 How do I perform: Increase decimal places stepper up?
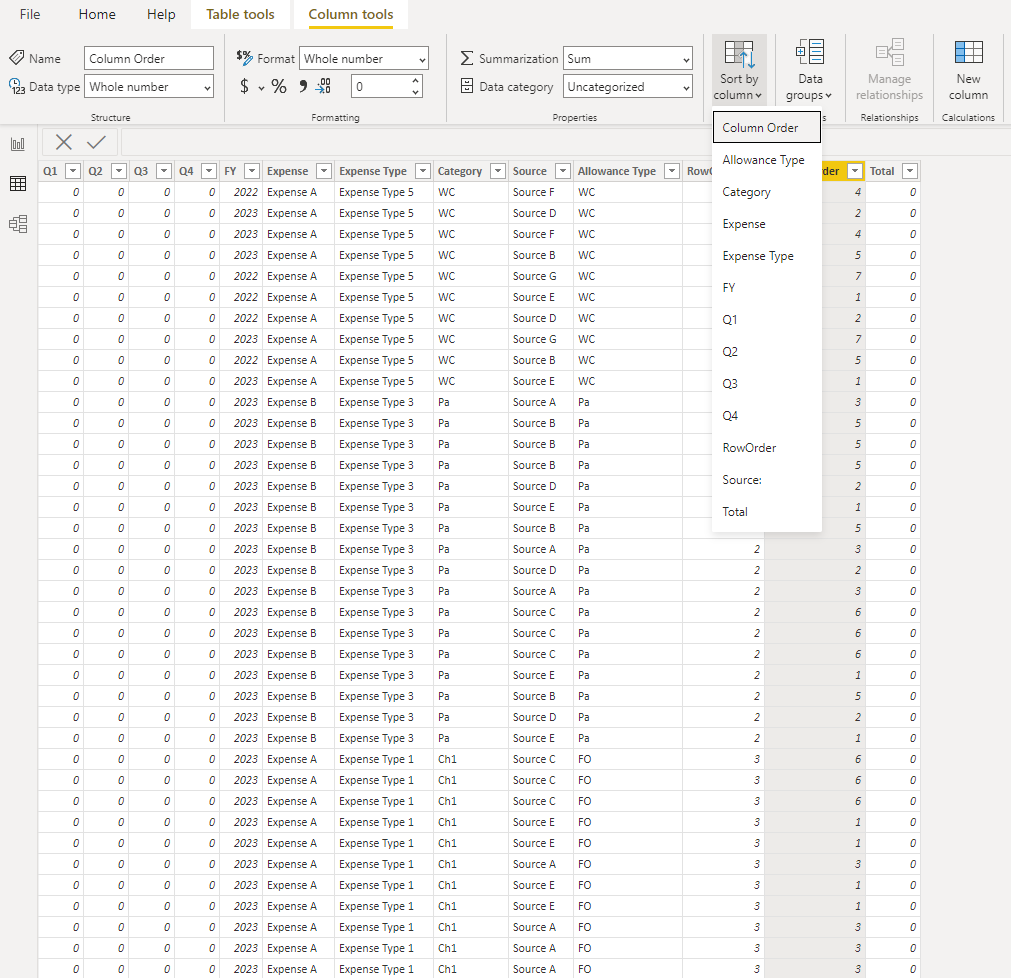coord(416,81)
